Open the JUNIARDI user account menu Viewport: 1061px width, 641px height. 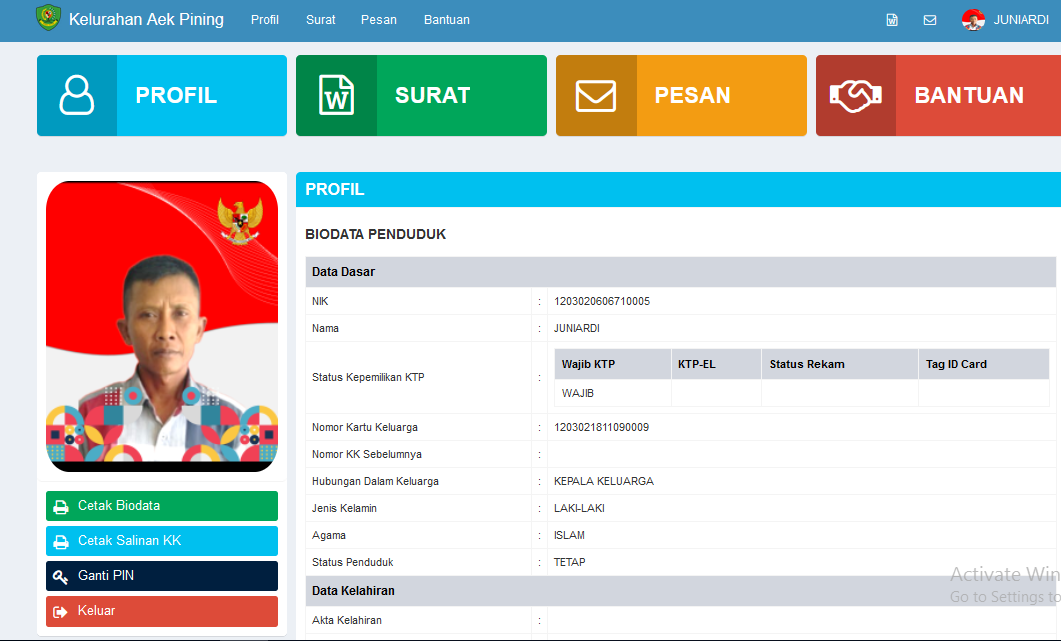coord(1020,20)
